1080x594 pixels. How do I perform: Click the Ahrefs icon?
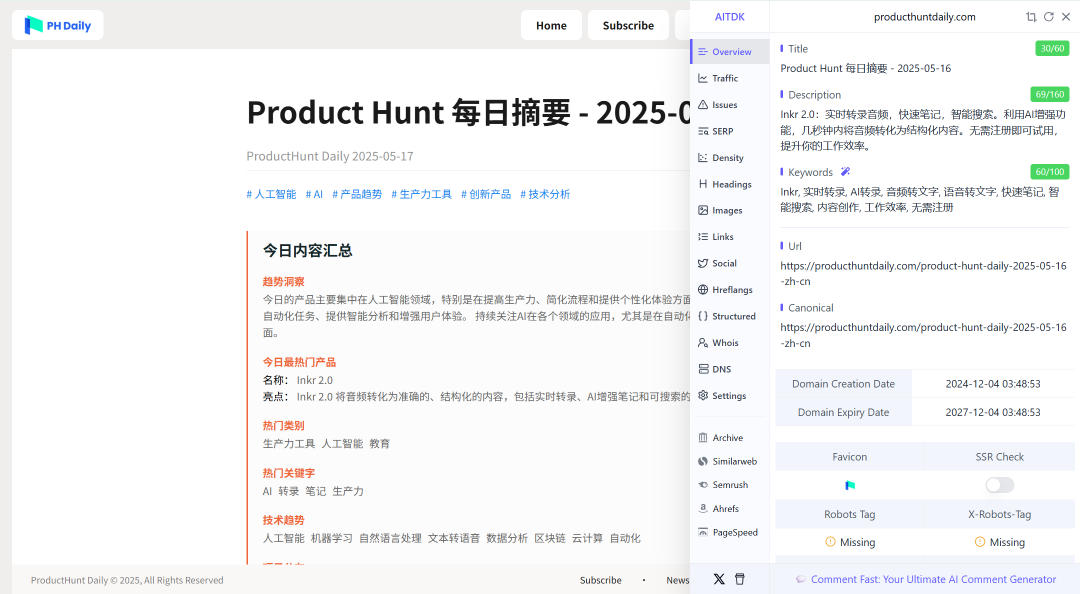click(703, 509)
